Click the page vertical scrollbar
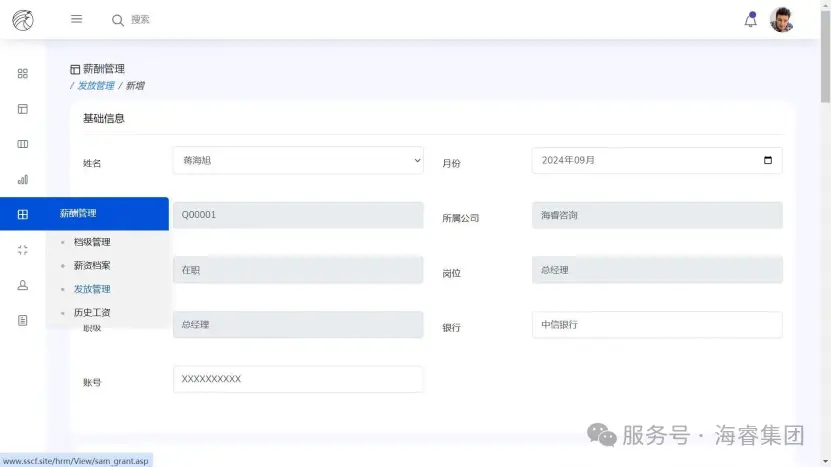Image resolution: width=831 pixels, height=468 pixels. tap(825, 60)
